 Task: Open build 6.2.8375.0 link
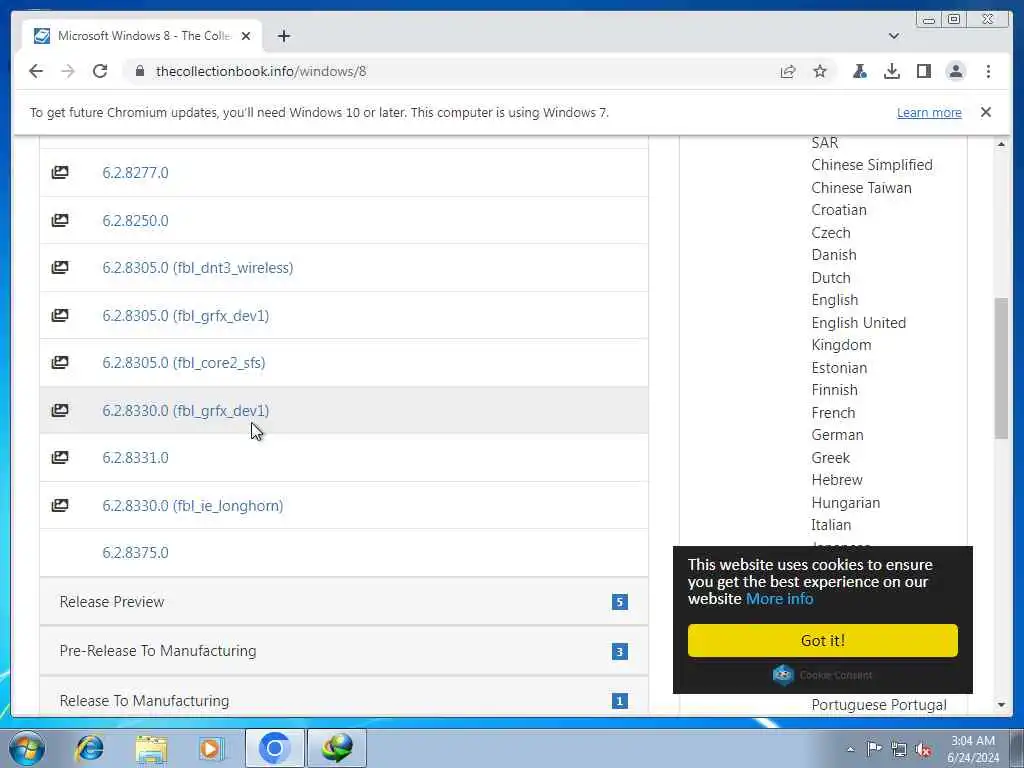click(135, 552)
